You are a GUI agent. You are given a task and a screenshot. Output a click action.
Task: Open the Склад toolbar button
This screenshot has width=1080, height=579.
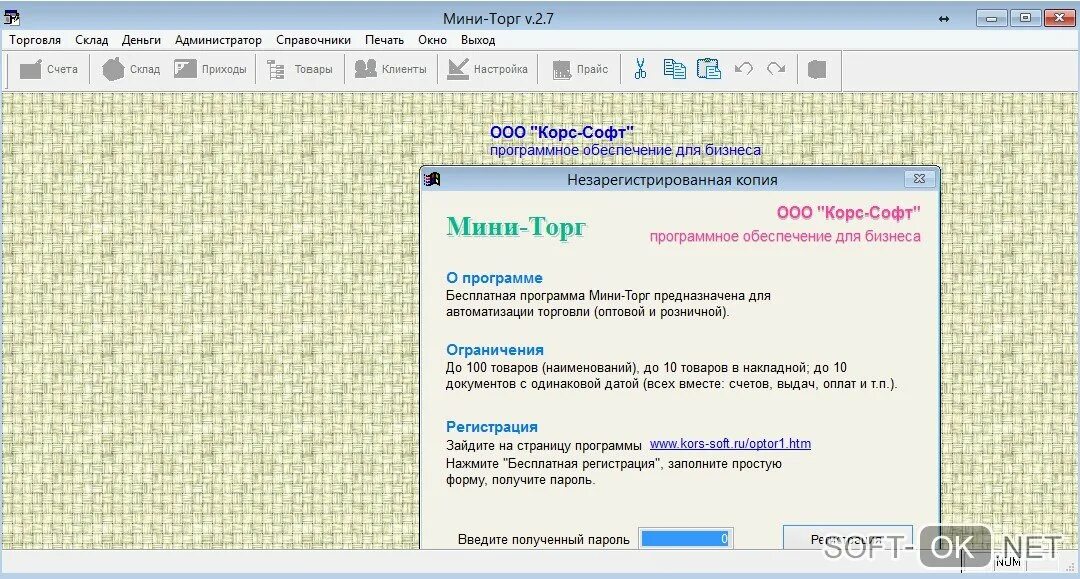tap(131, 70)
